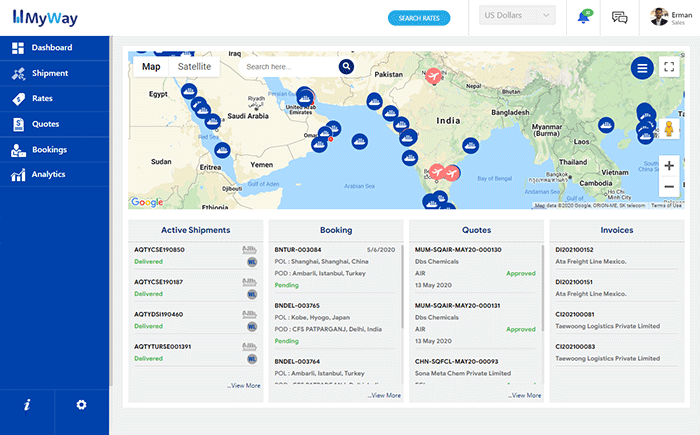700x435 pixels.
Task: Click the MyWay logo
Action: coord(45,18)
